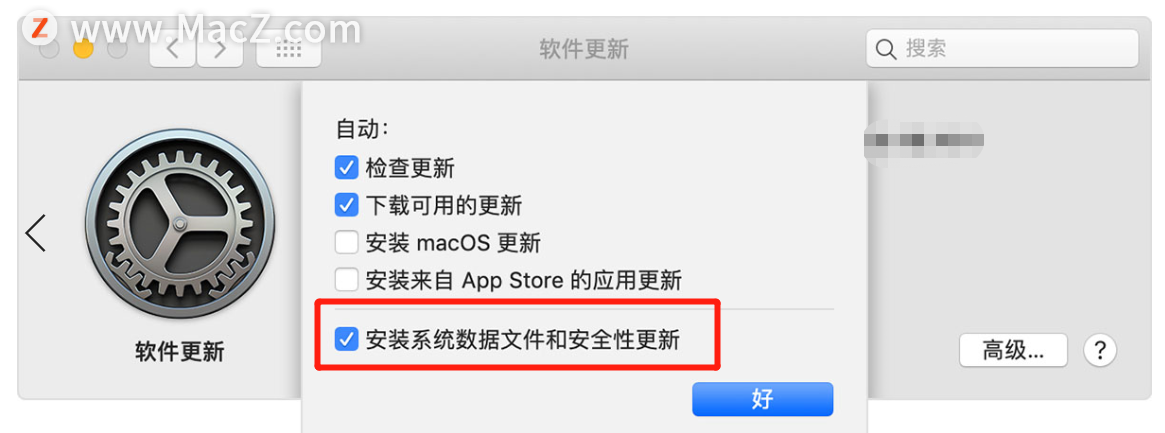Screen dimensions: 1165x433
Task: Toggle the 检查更新 checkbox
Action: tap(346, 167)
